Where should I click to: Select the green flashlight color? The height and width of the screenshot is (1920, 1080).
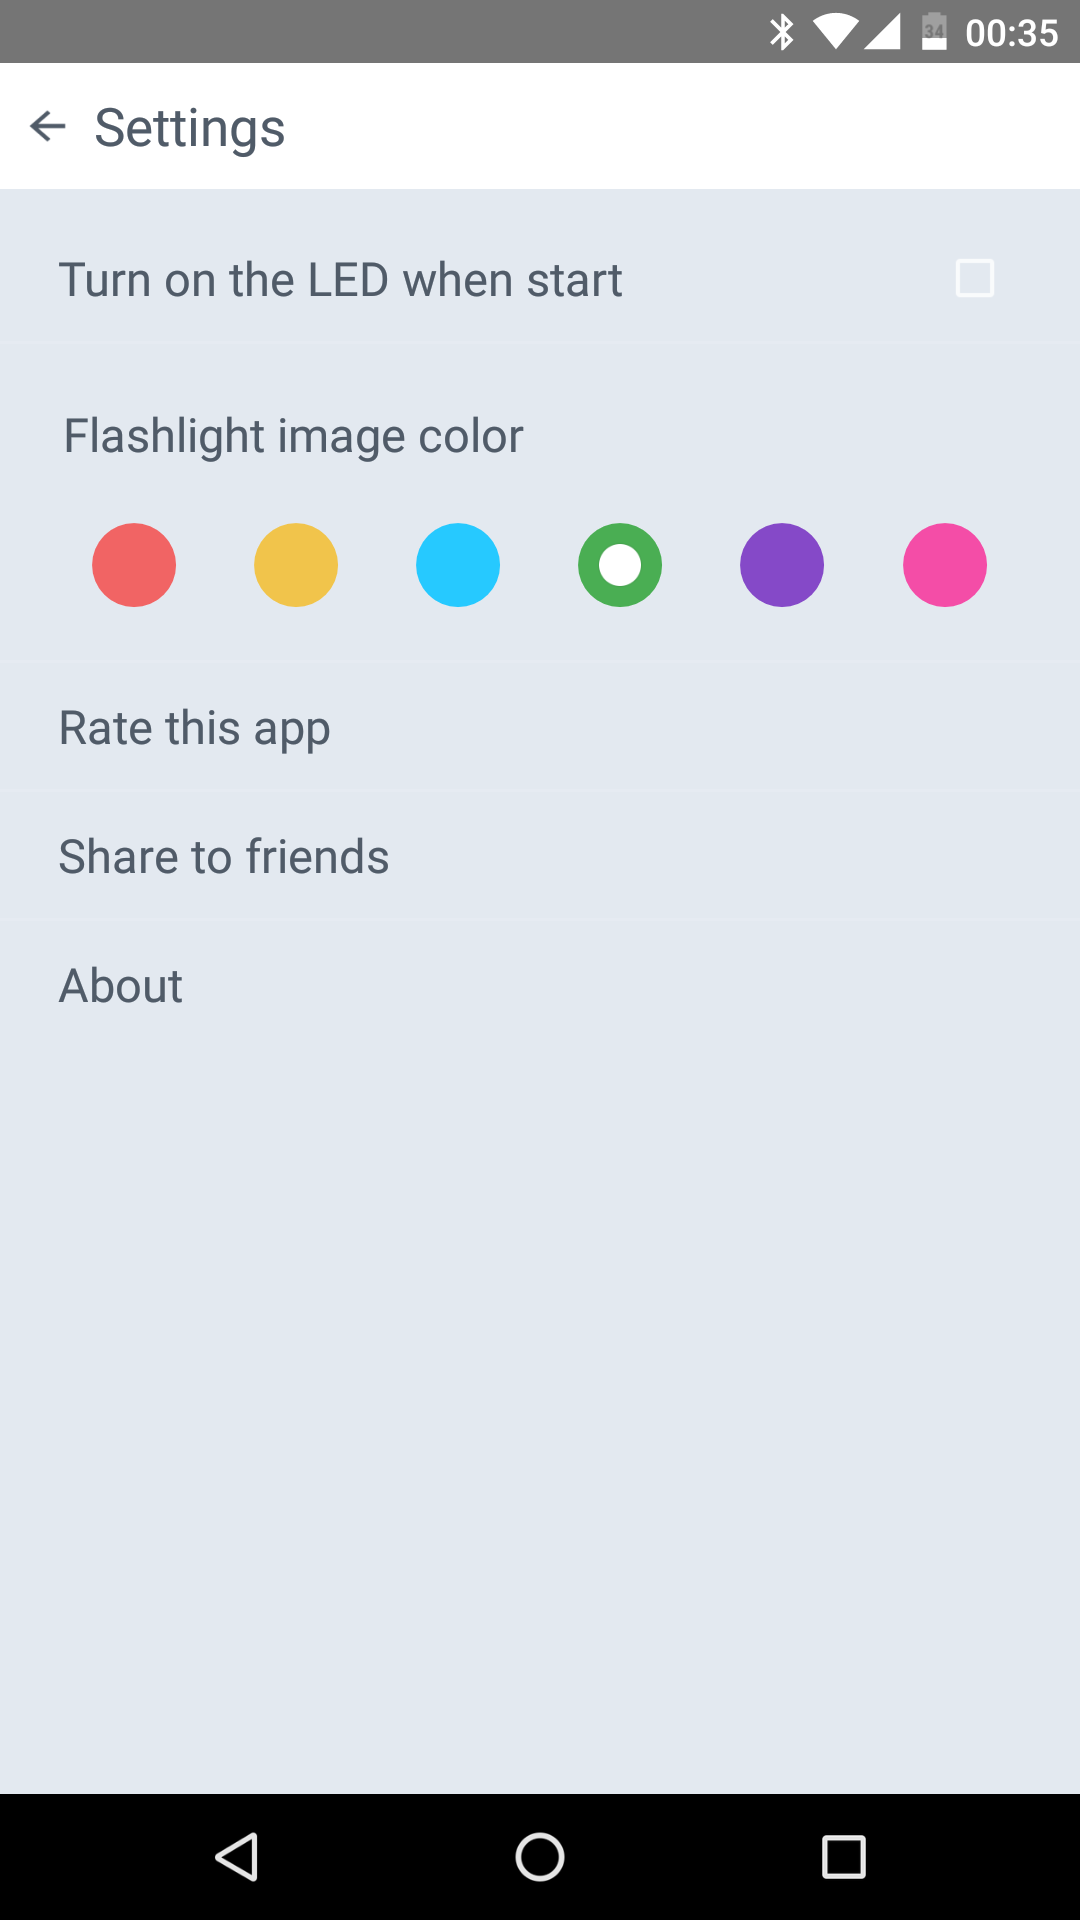(620, 565)
